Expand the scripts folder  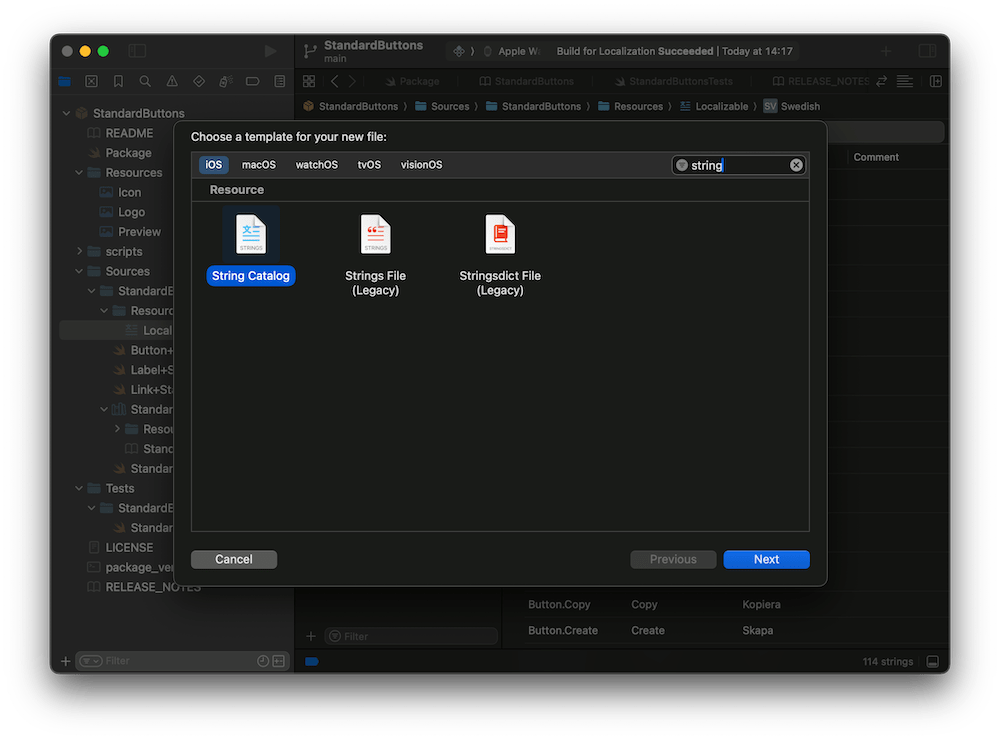point(80,252)
